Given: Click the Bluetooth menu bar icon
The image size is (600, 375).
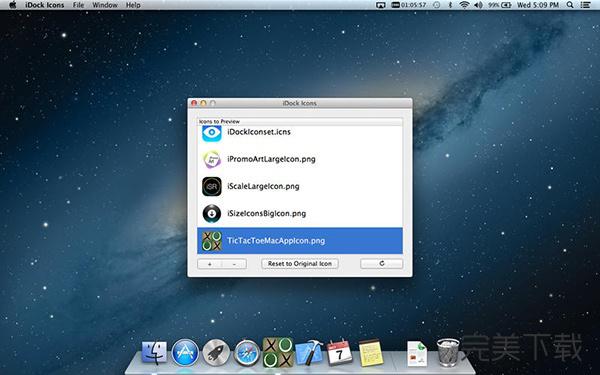Looking at the screenshot, I should 450,5.
